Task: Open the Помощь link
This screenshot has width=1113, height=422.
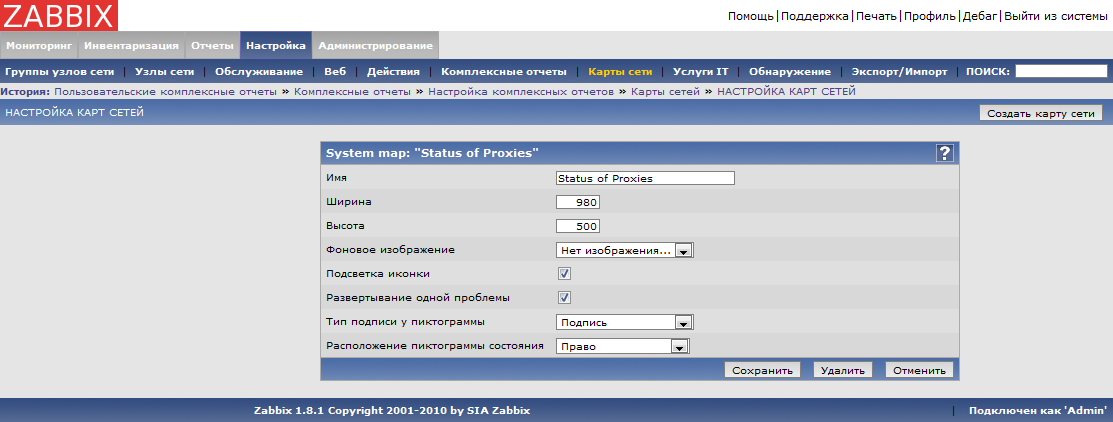Action: [751, 16]
